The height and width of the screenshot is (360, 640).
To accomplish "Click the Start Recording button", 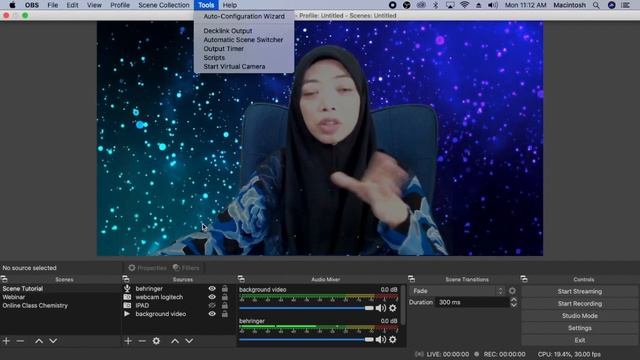I will 580,304.
